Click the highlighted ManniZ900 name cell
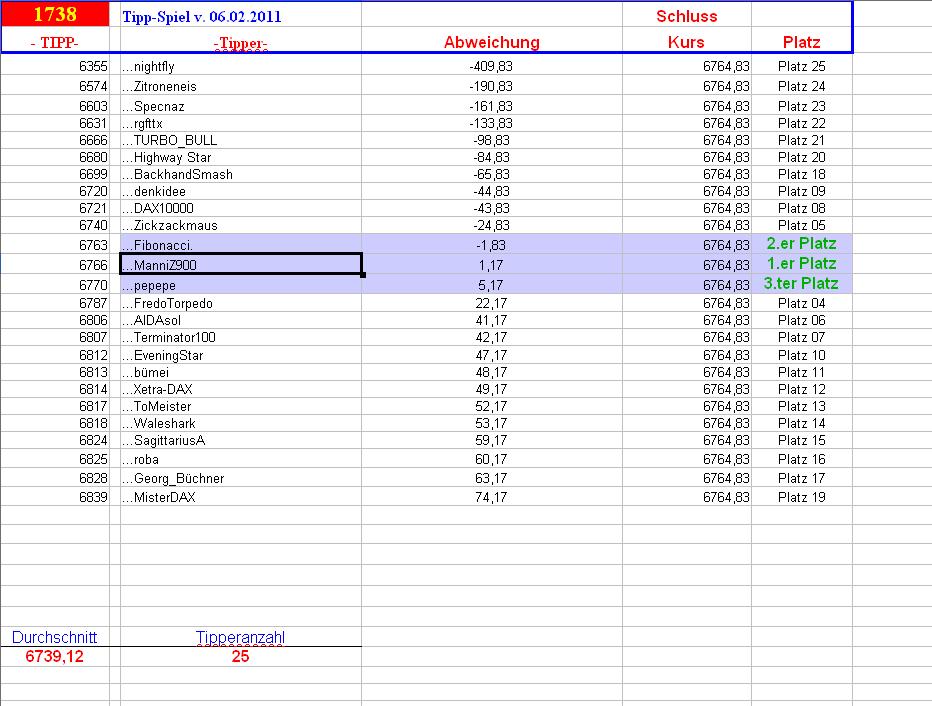Screen dimensions: 932x706 pos(240,264)
